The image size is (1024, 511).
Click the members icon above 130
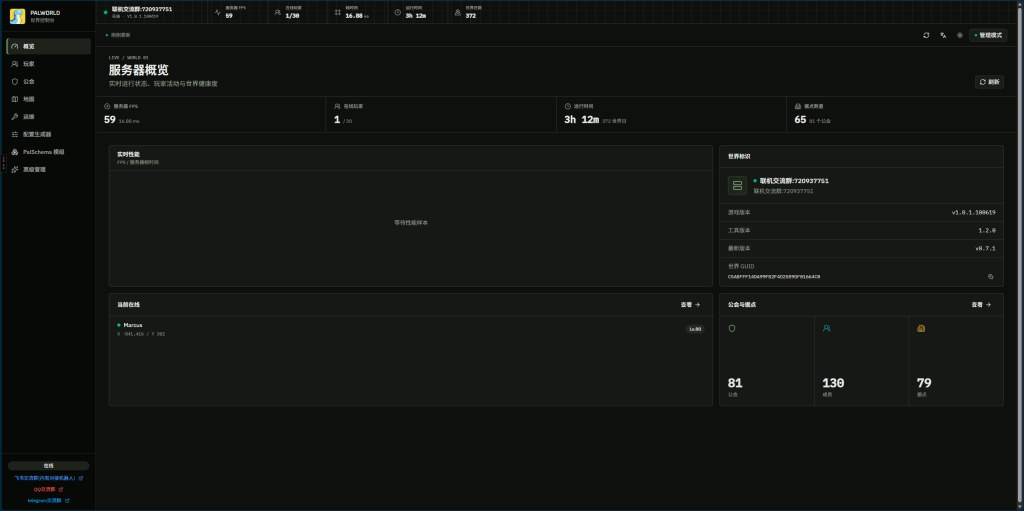(826, 328)
